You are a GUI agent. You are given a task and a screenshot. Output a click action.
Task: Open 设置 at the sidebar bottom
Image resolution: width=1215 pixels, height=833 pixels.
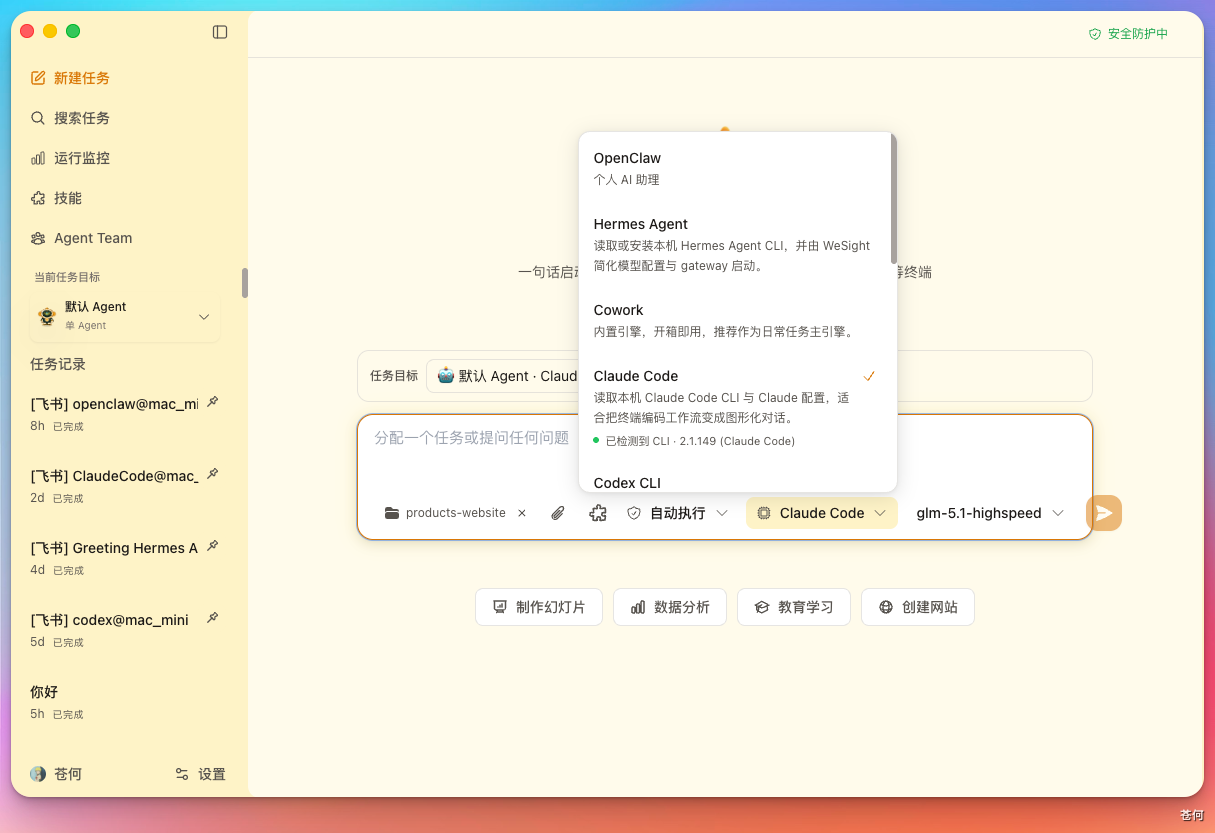(200, 774)
